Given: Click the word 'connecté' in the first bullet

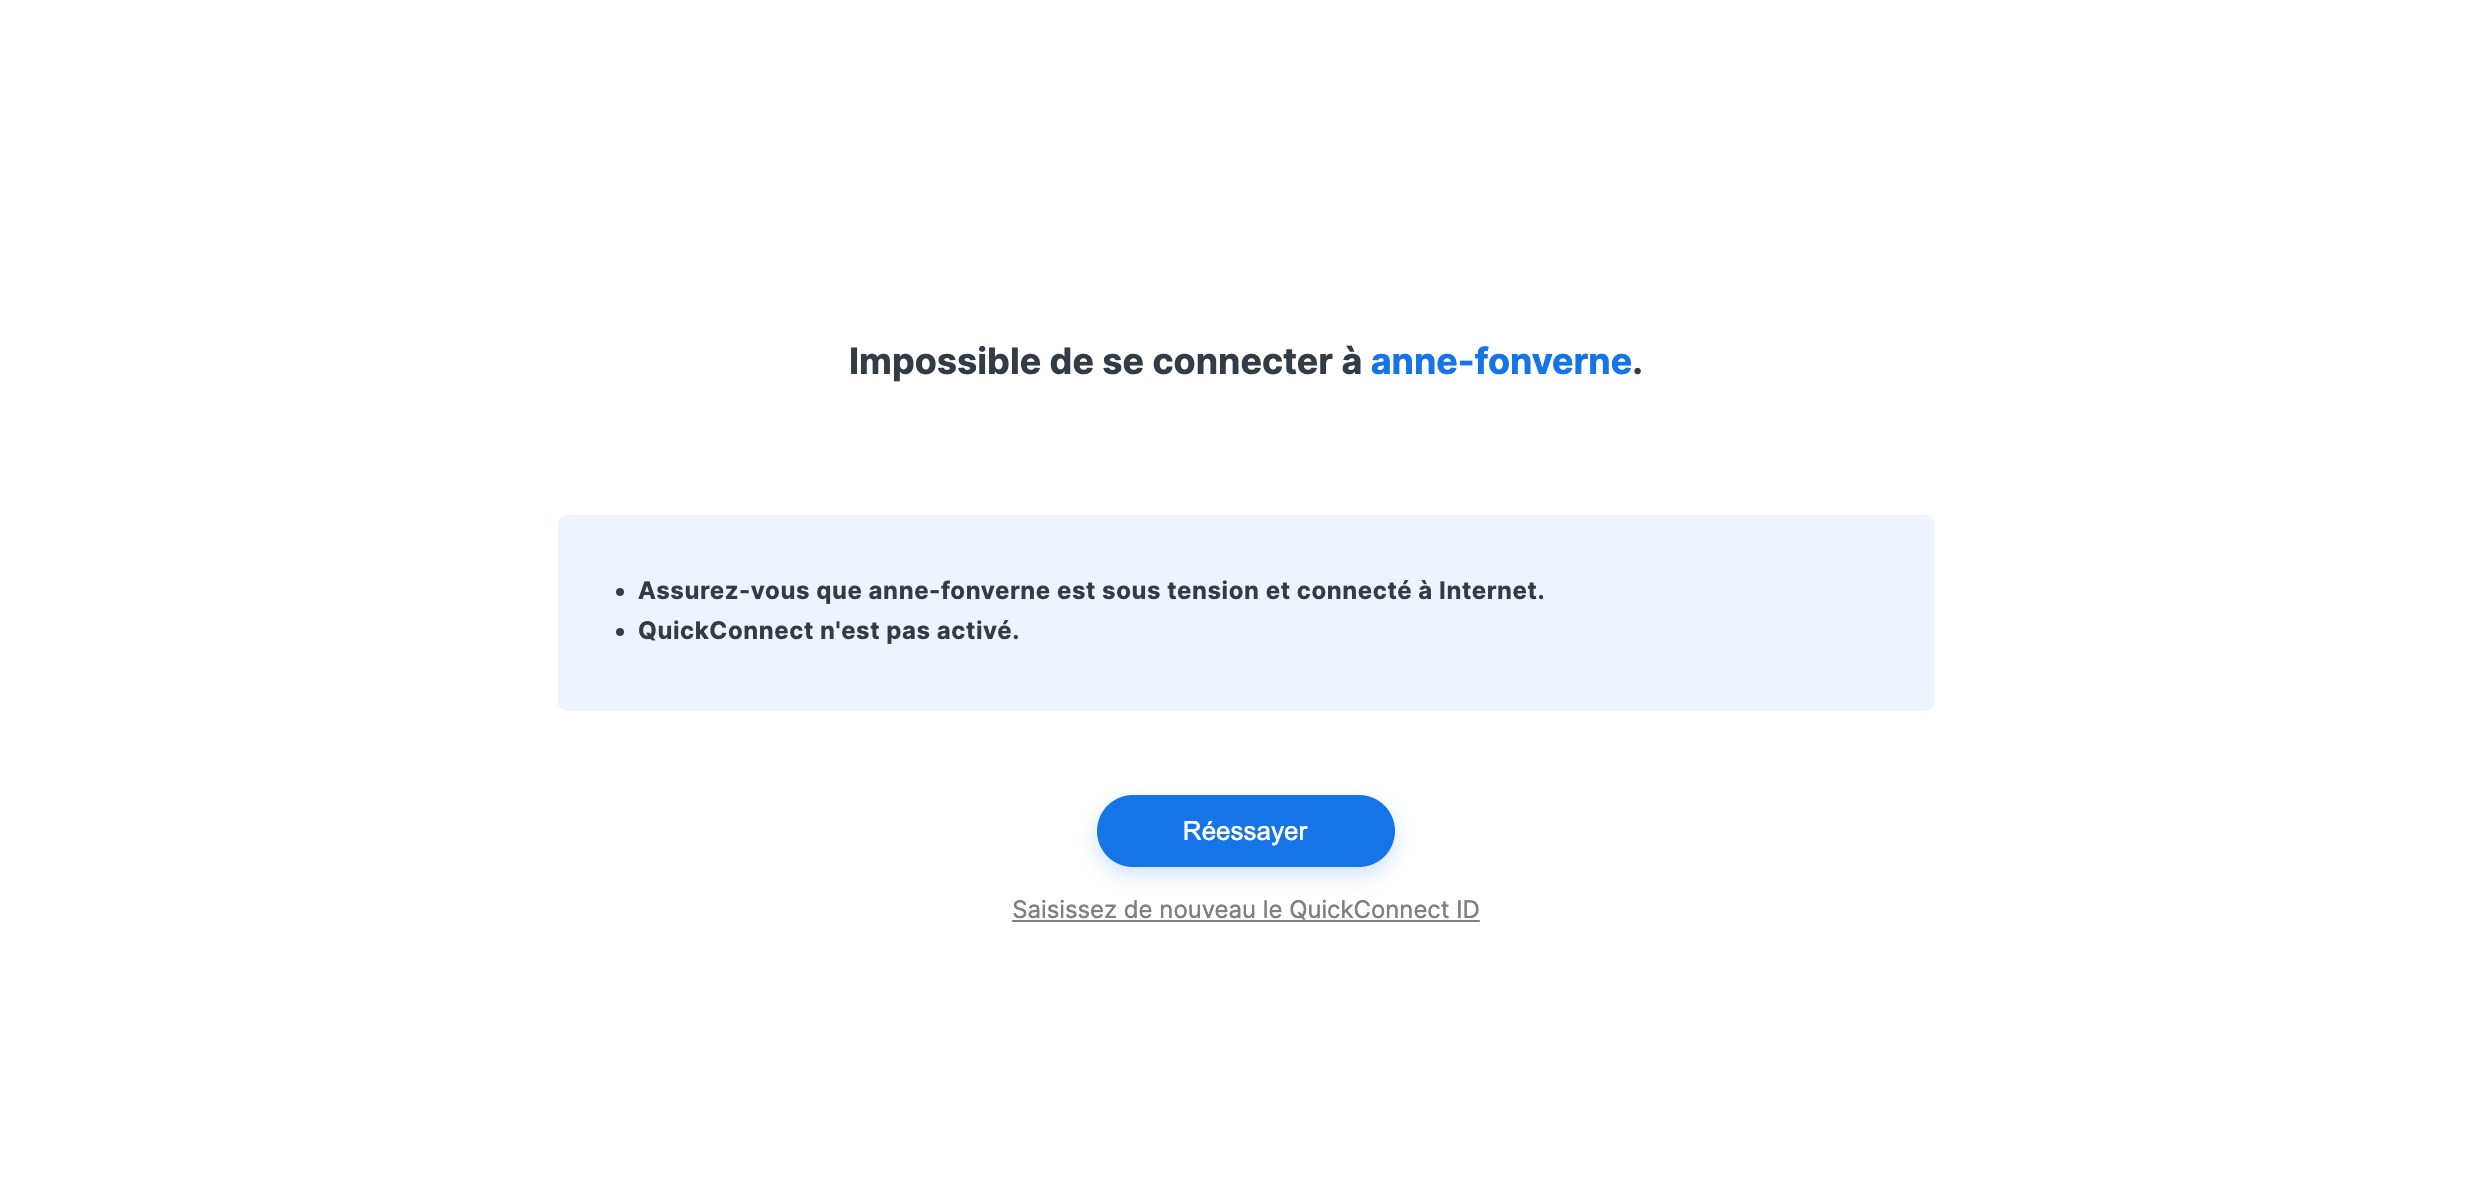Looking at the screenshot, I should click(1354, 590).
